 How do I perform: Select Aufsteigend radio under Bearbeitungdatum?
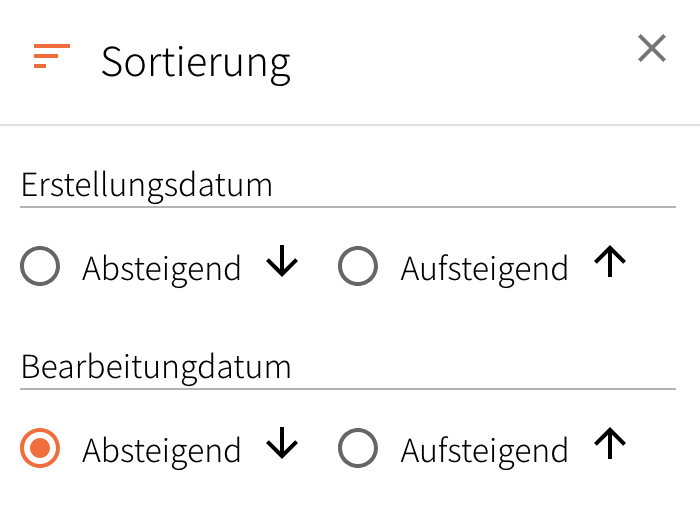click(358, 449)
